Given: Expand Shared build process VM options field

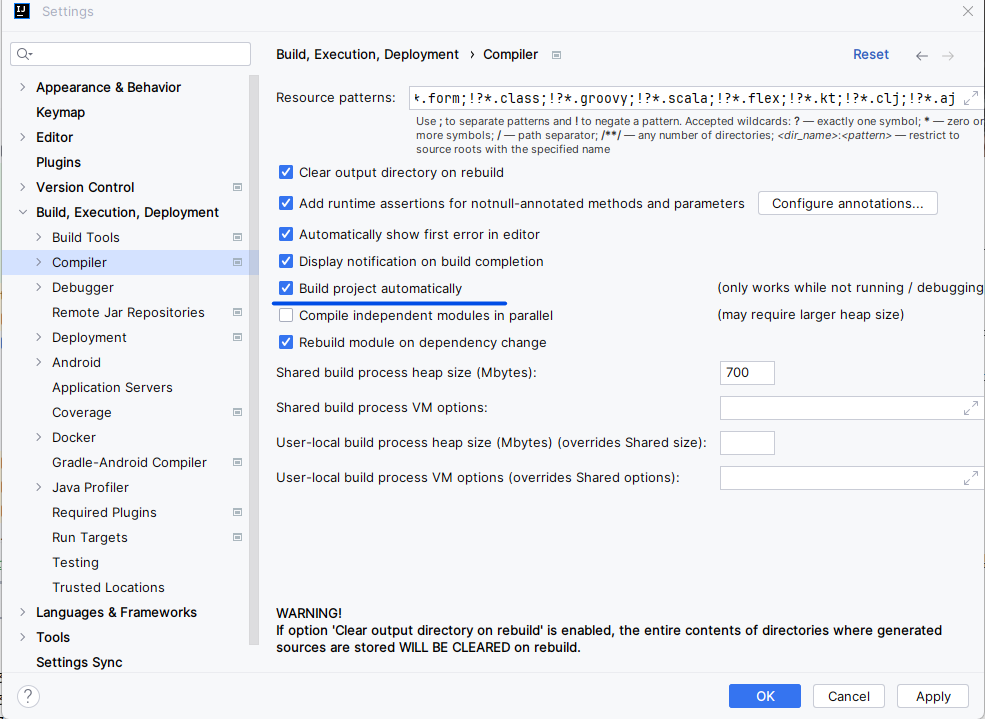Looking at the screenshot, I should [971, 408].
